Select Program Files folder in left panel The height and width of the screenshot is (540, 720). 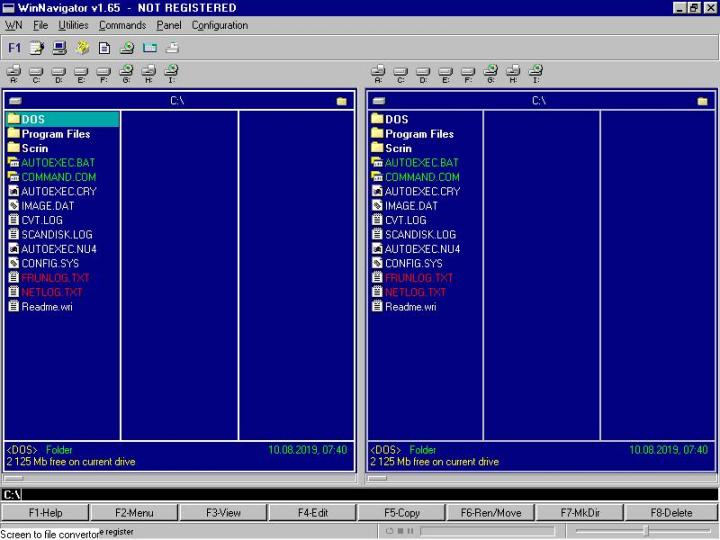(55, 134)
